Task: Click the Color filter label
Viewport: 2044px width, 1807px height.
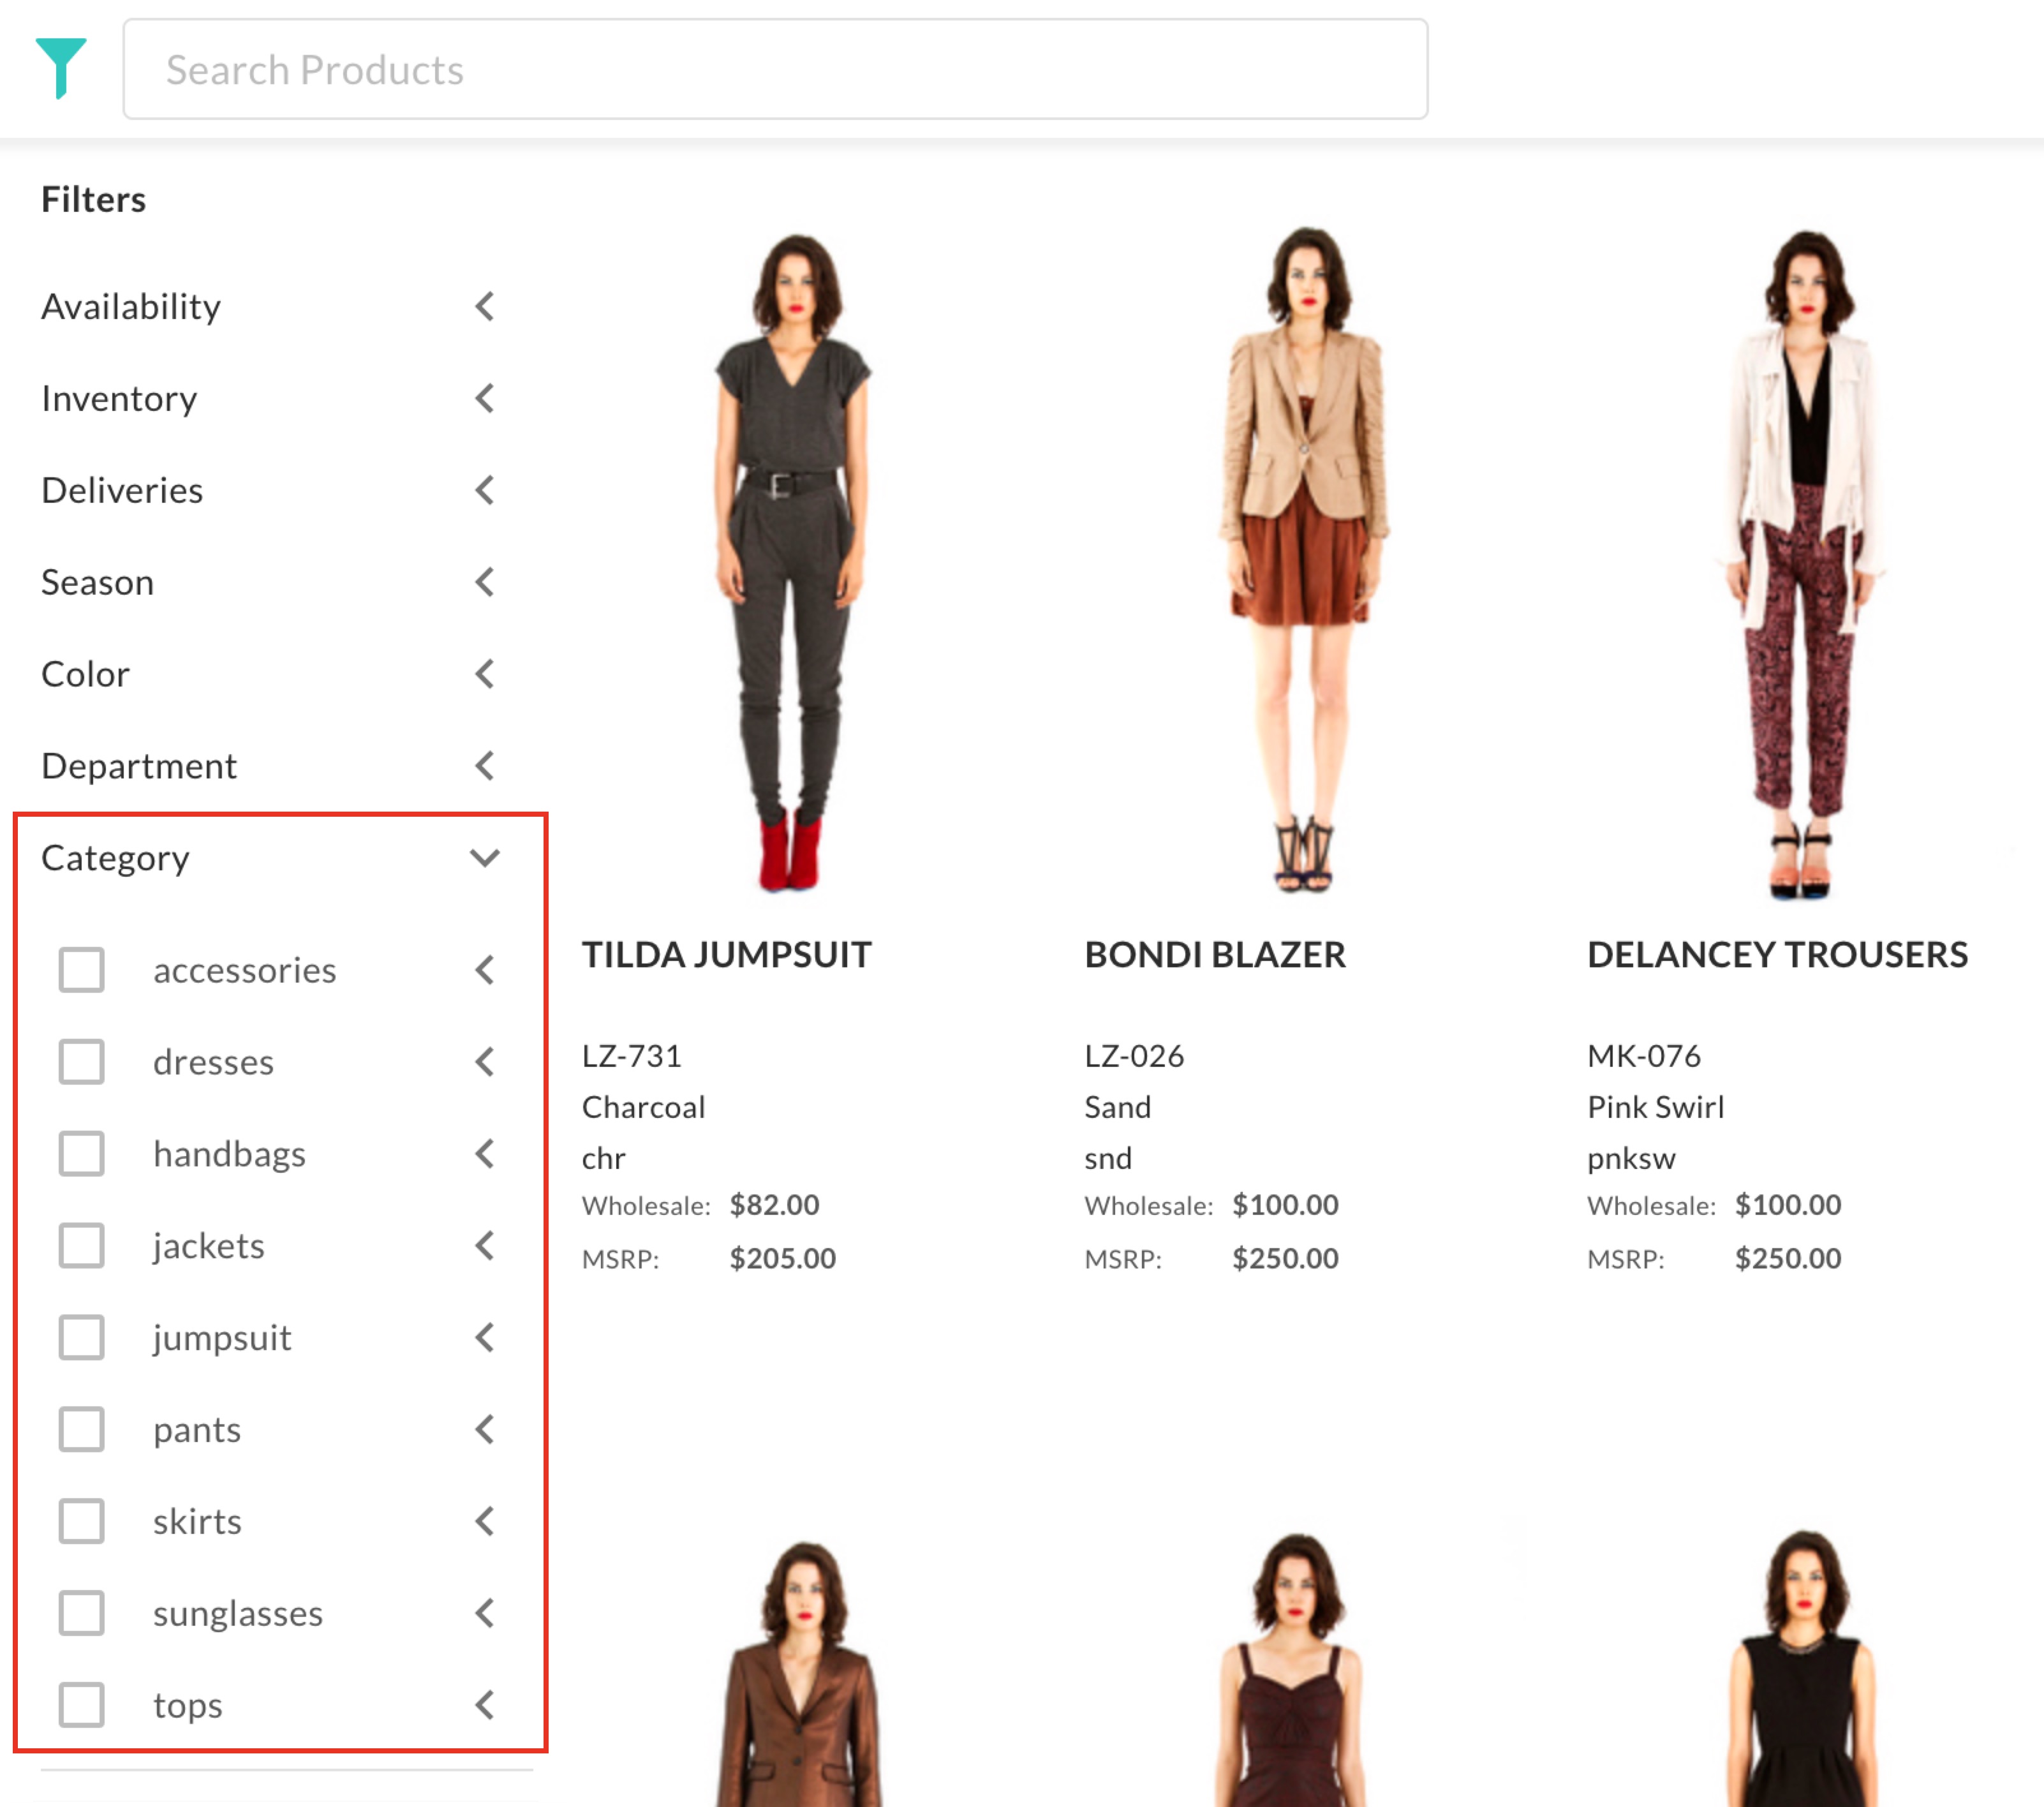Action: pyautogui.click(x=85, y=674)
